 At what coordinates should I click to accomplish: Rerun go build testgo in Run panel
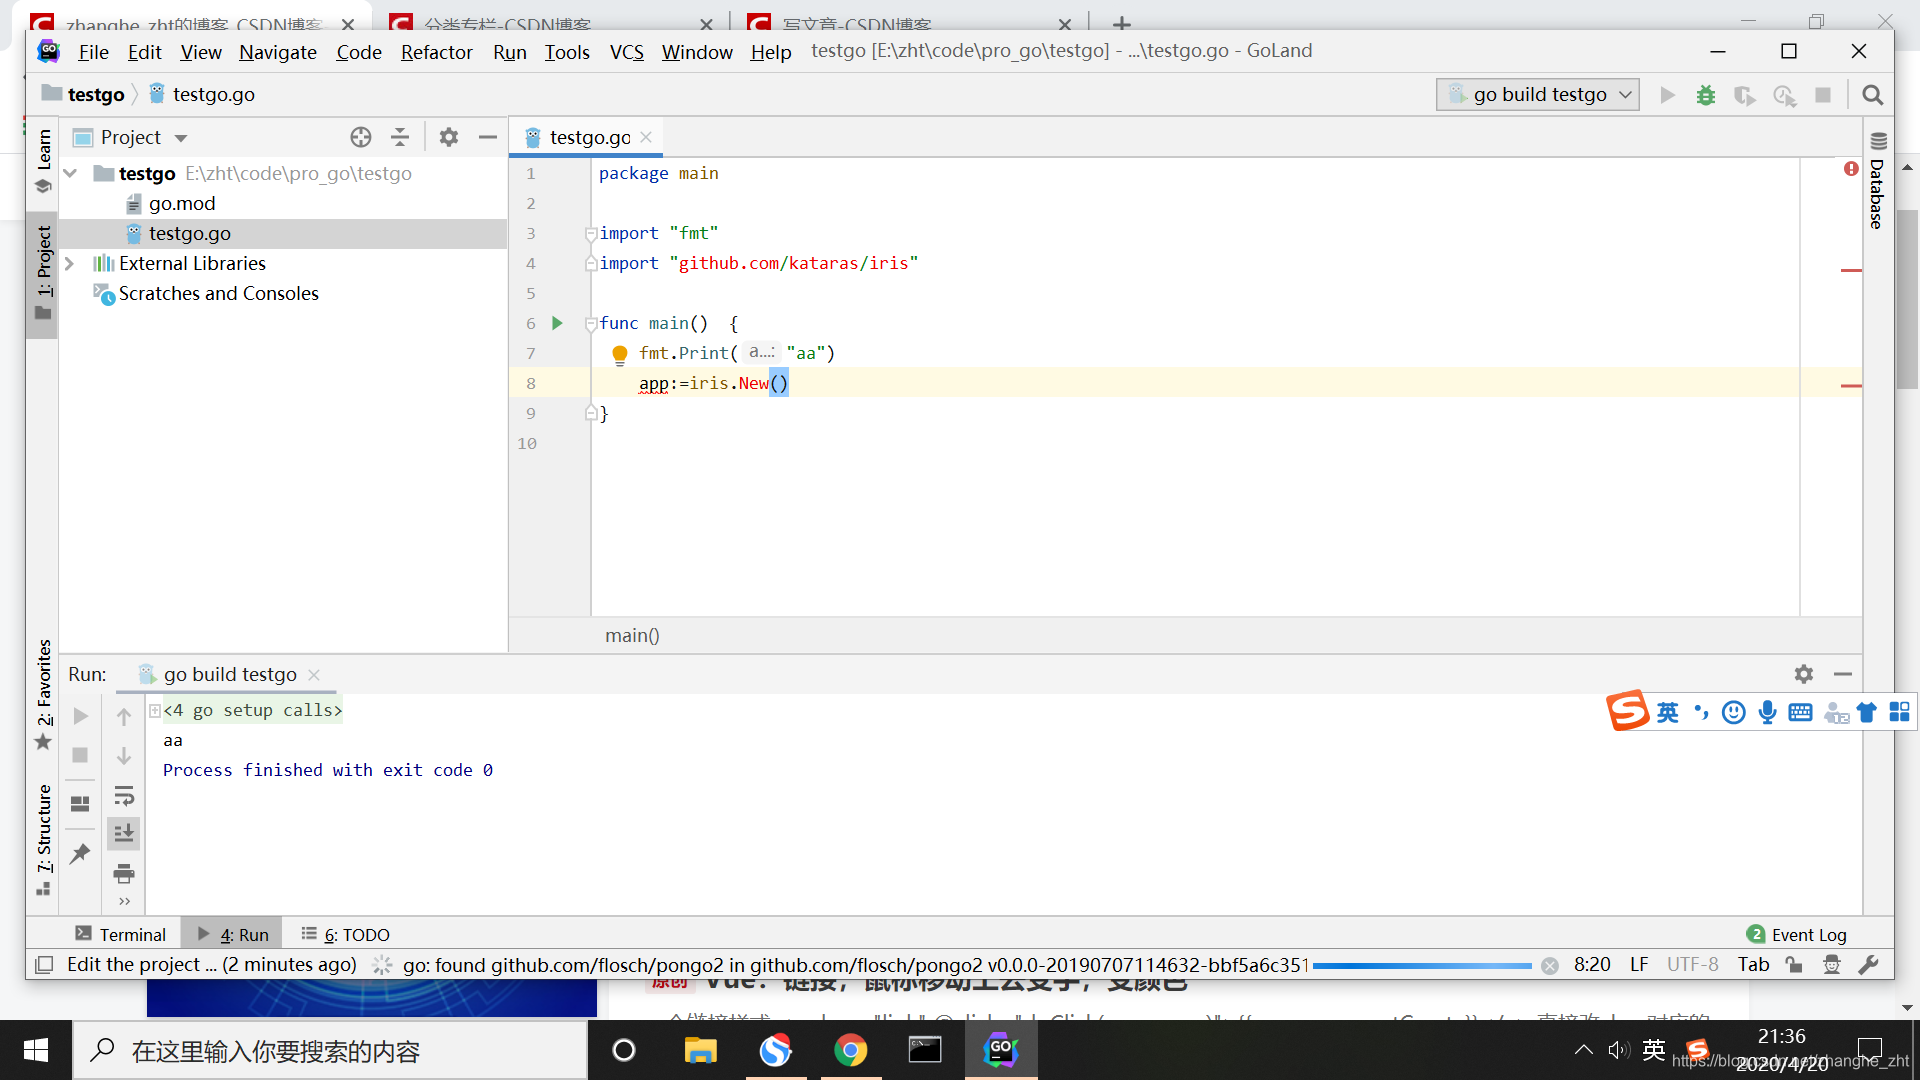(x=81, y=716)
